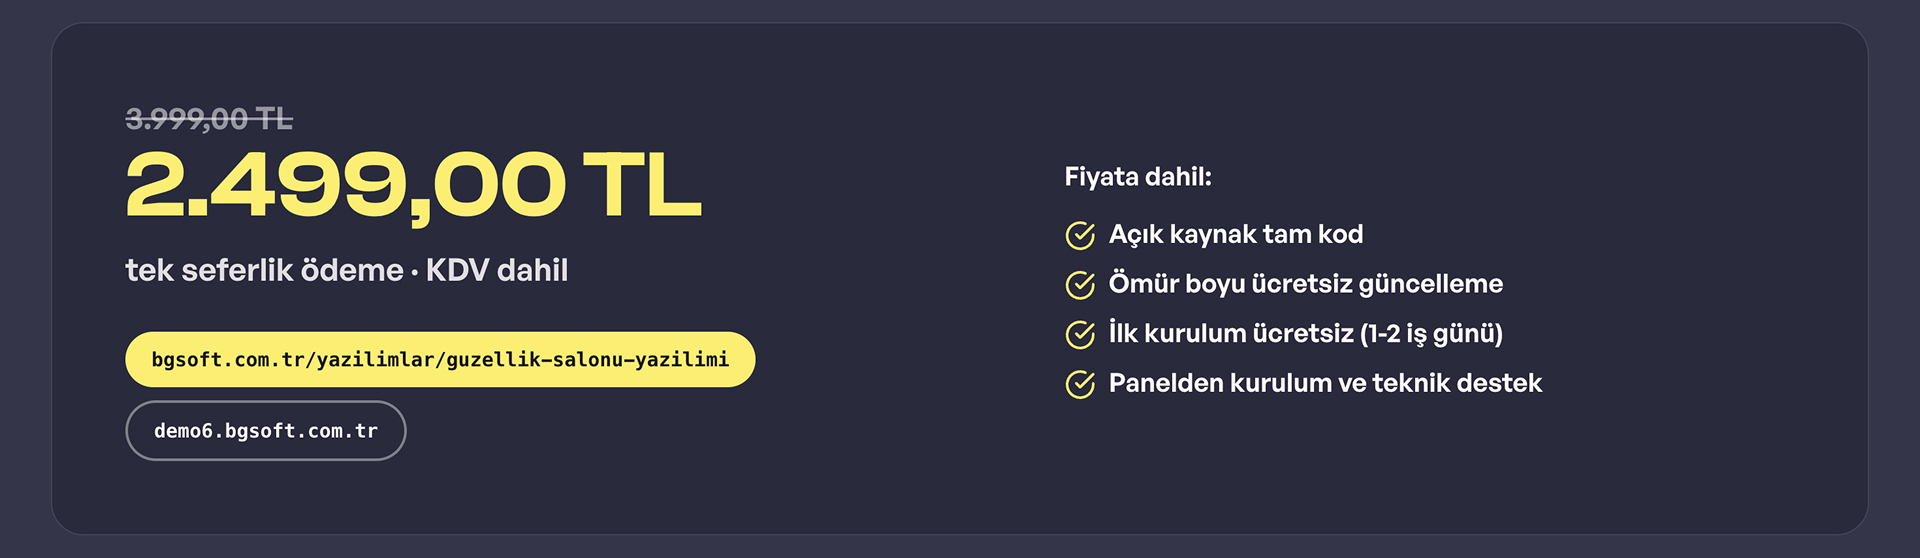This screenshot has width=1920, height=558.
Task: Click the big yellow TL currency suffix
Action: click(x=642, y=184)
